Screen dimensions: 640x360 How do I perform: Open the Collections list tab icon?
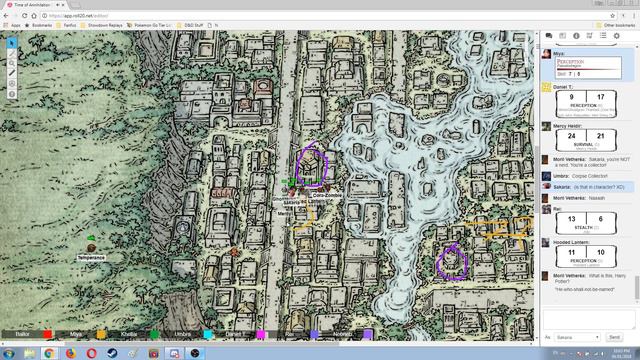coord(603,36)
